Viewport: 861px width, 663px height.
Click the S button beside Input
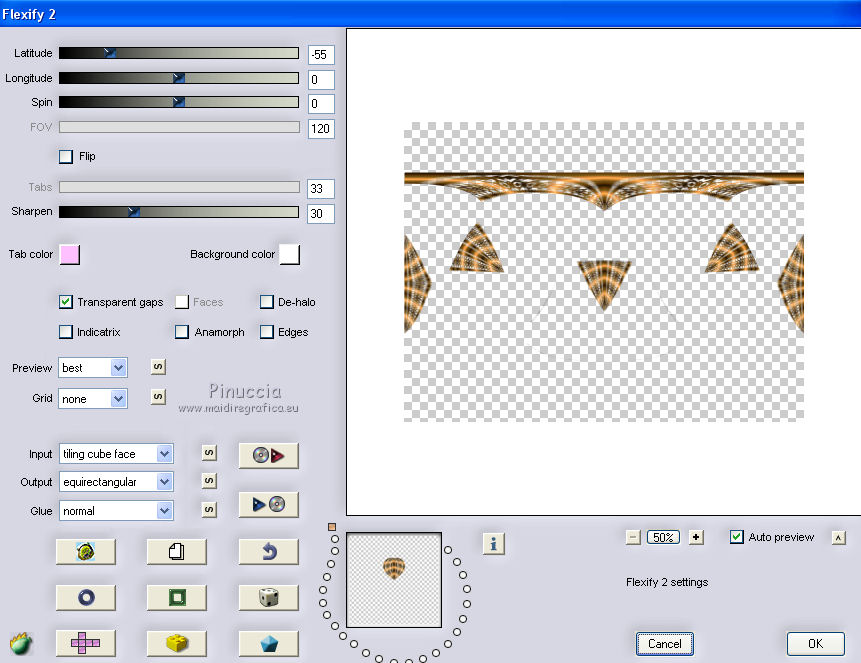pos(209,453)
